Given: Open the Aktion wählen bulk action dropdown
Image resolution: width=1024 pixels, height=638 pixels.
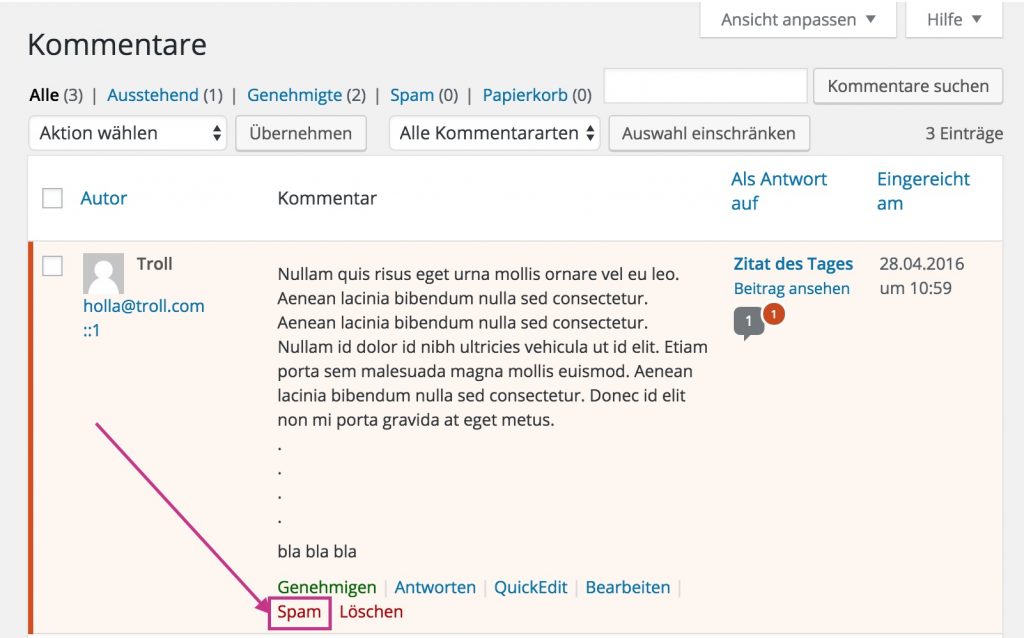Looking at the screenshot, I should tap(127, 132).
